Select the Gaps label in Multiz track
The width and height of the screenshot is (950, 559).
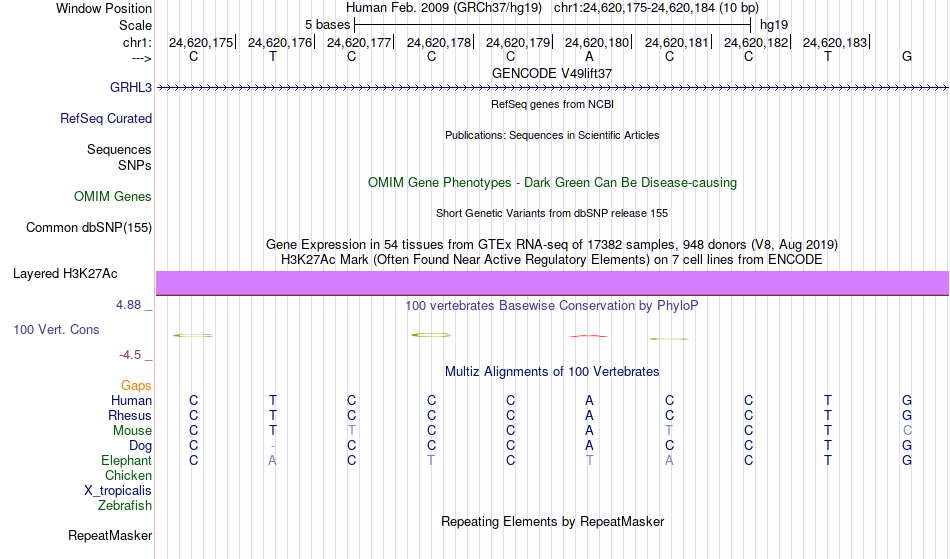tap(136, 386)
